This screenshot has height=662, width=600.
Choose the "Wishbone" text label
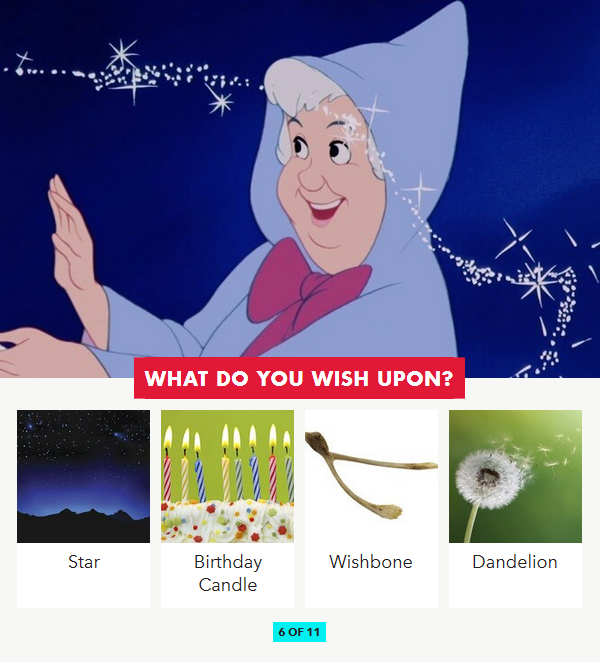tap(371, 562)
